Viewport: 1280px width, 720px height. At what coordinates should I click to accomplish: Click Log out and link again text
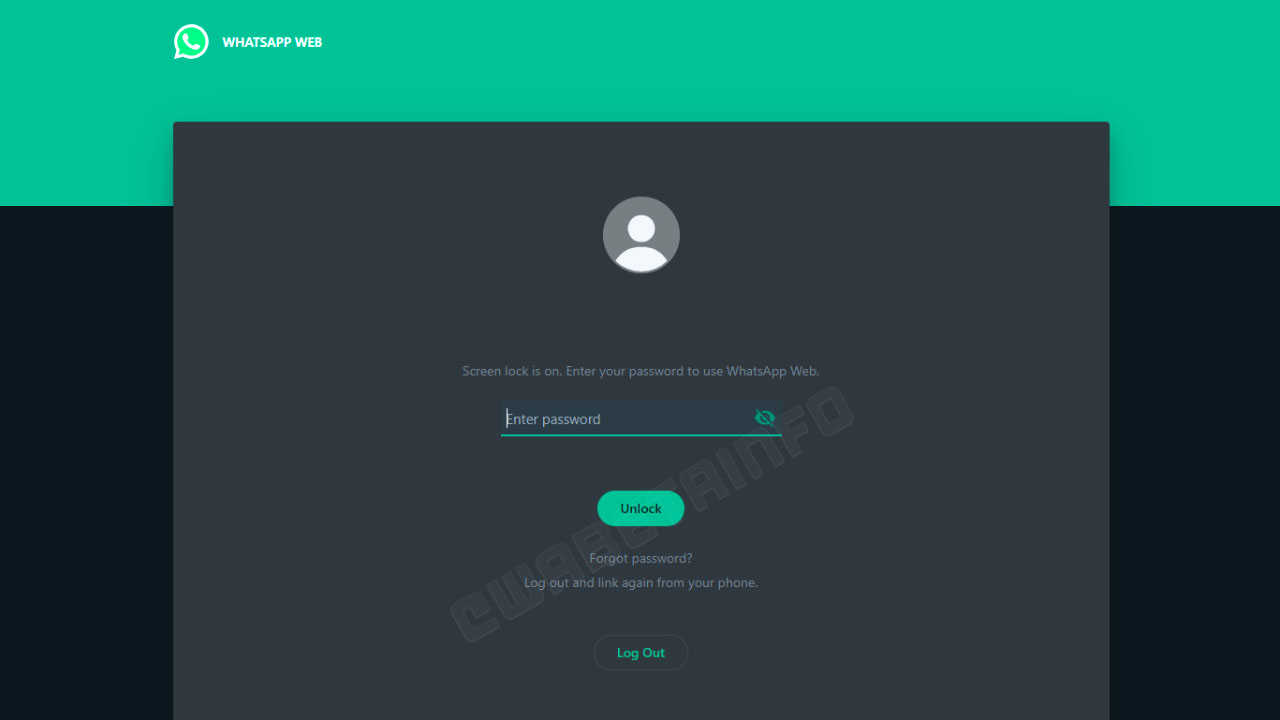[x=641, y=583]
